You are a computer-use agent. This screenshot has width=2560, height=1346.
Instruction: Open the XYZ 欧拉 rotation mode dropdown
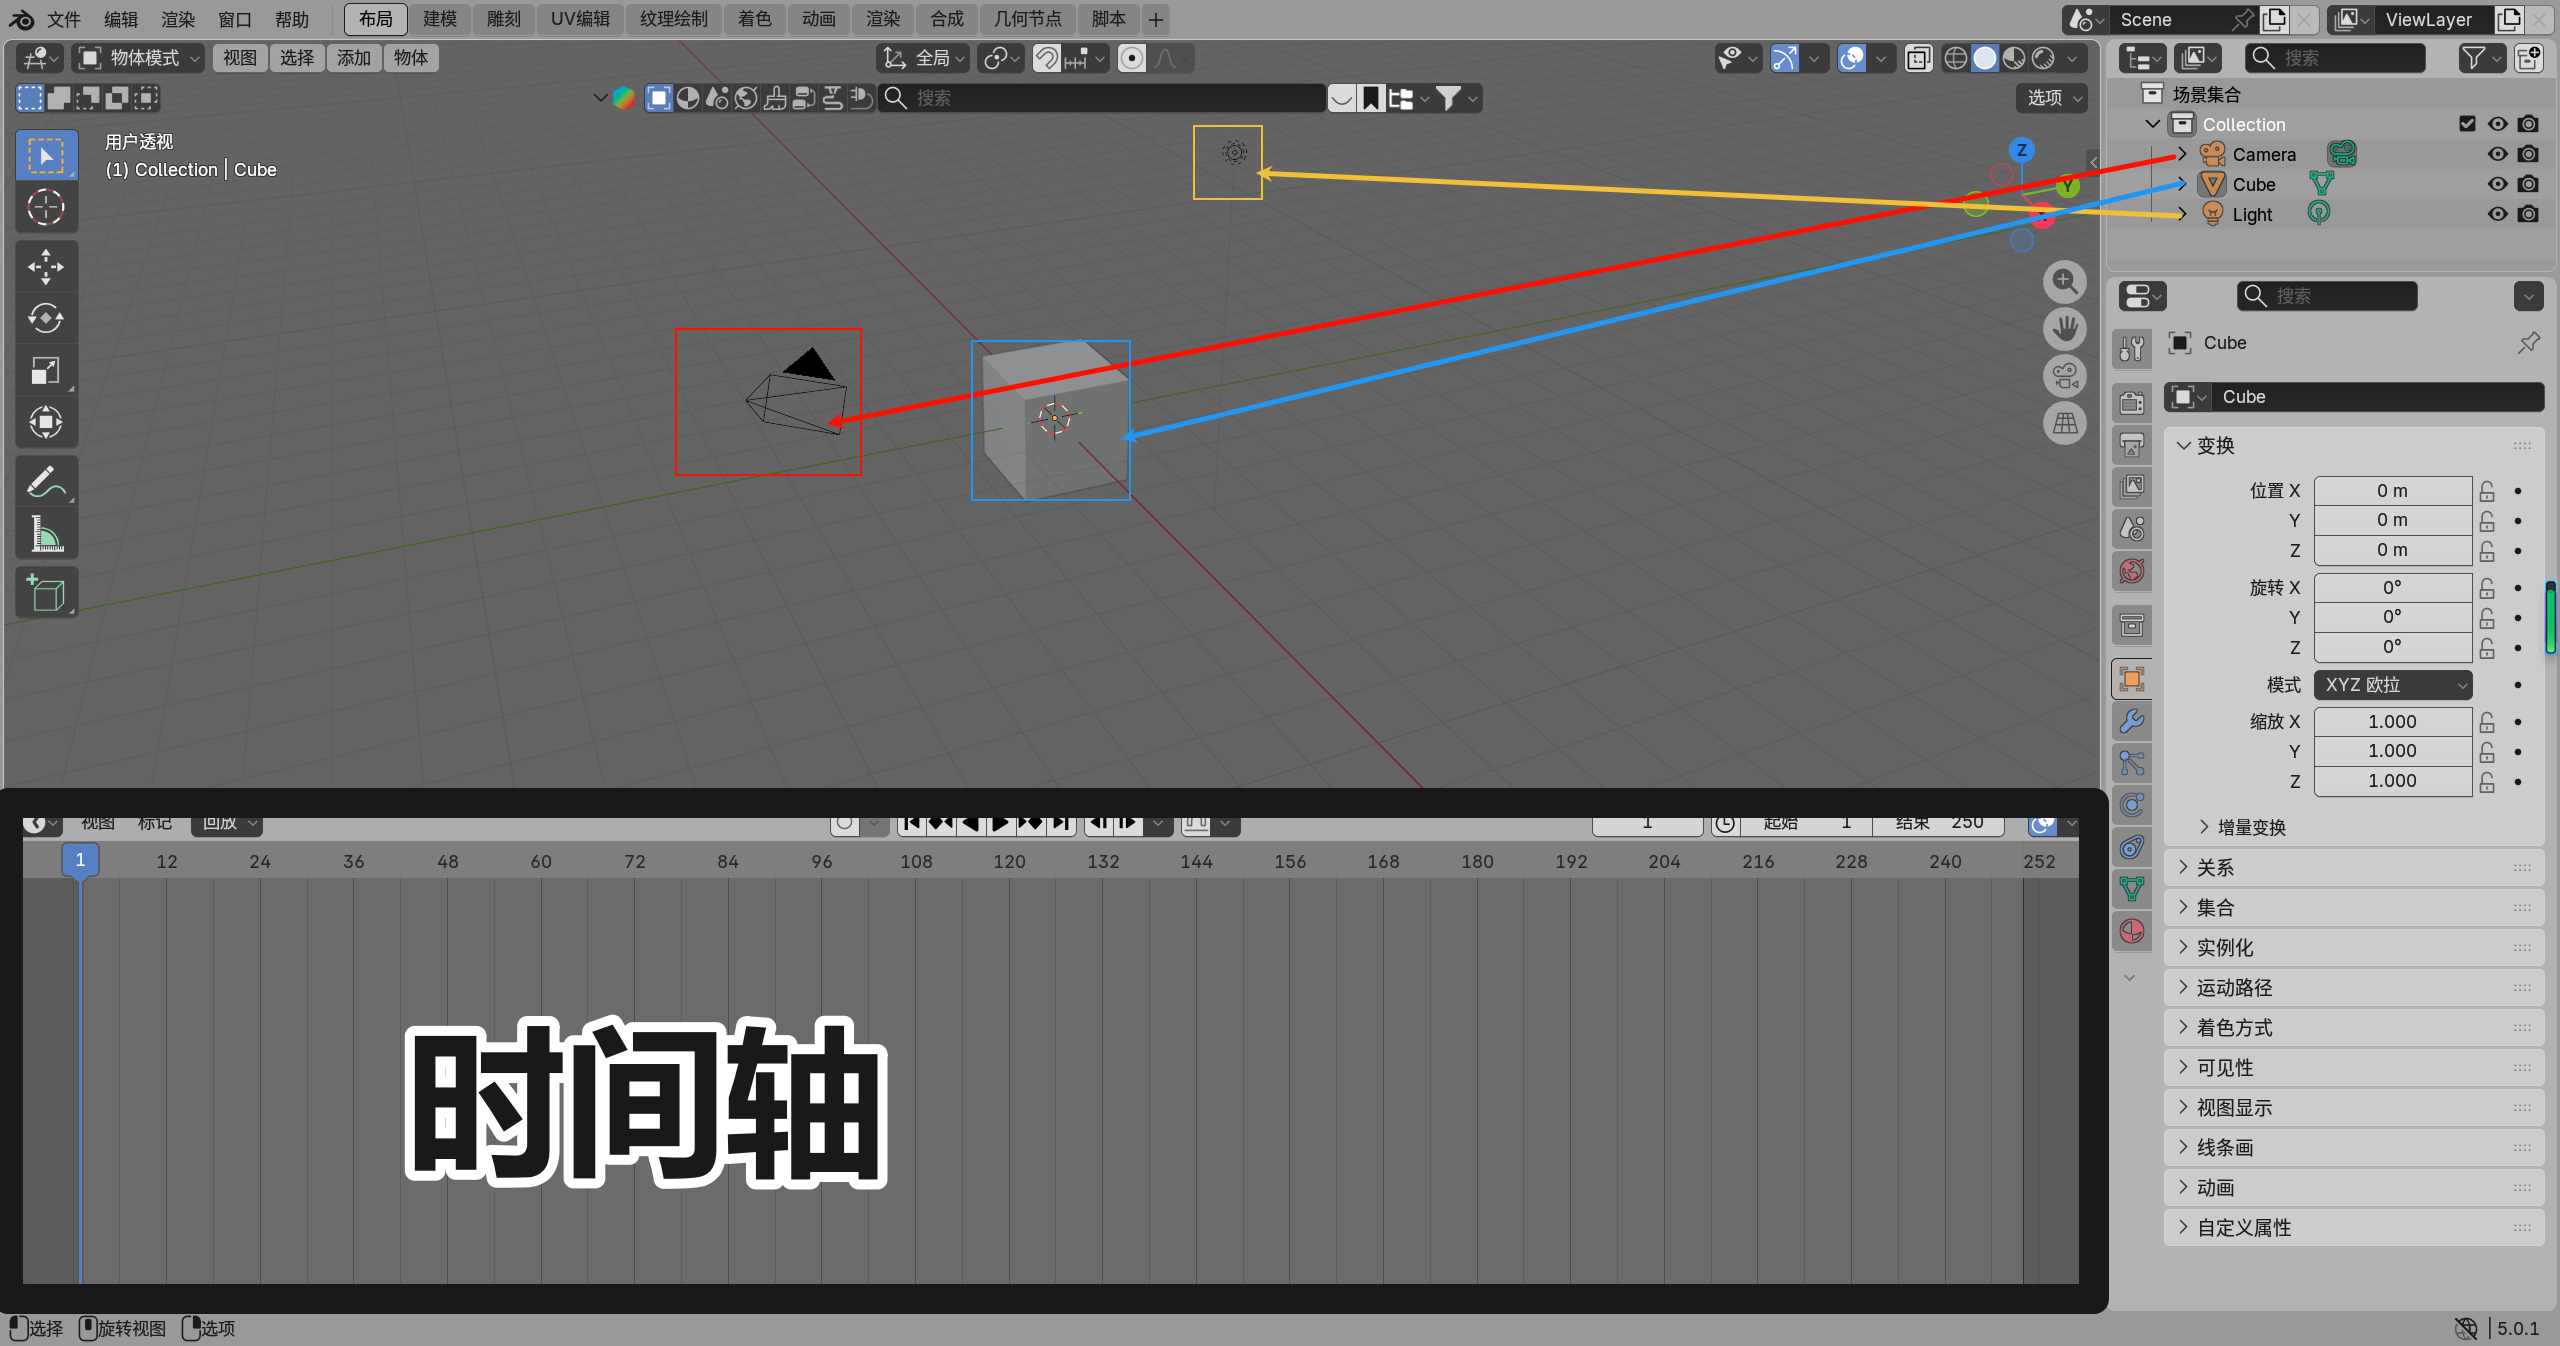(2392, 685)
